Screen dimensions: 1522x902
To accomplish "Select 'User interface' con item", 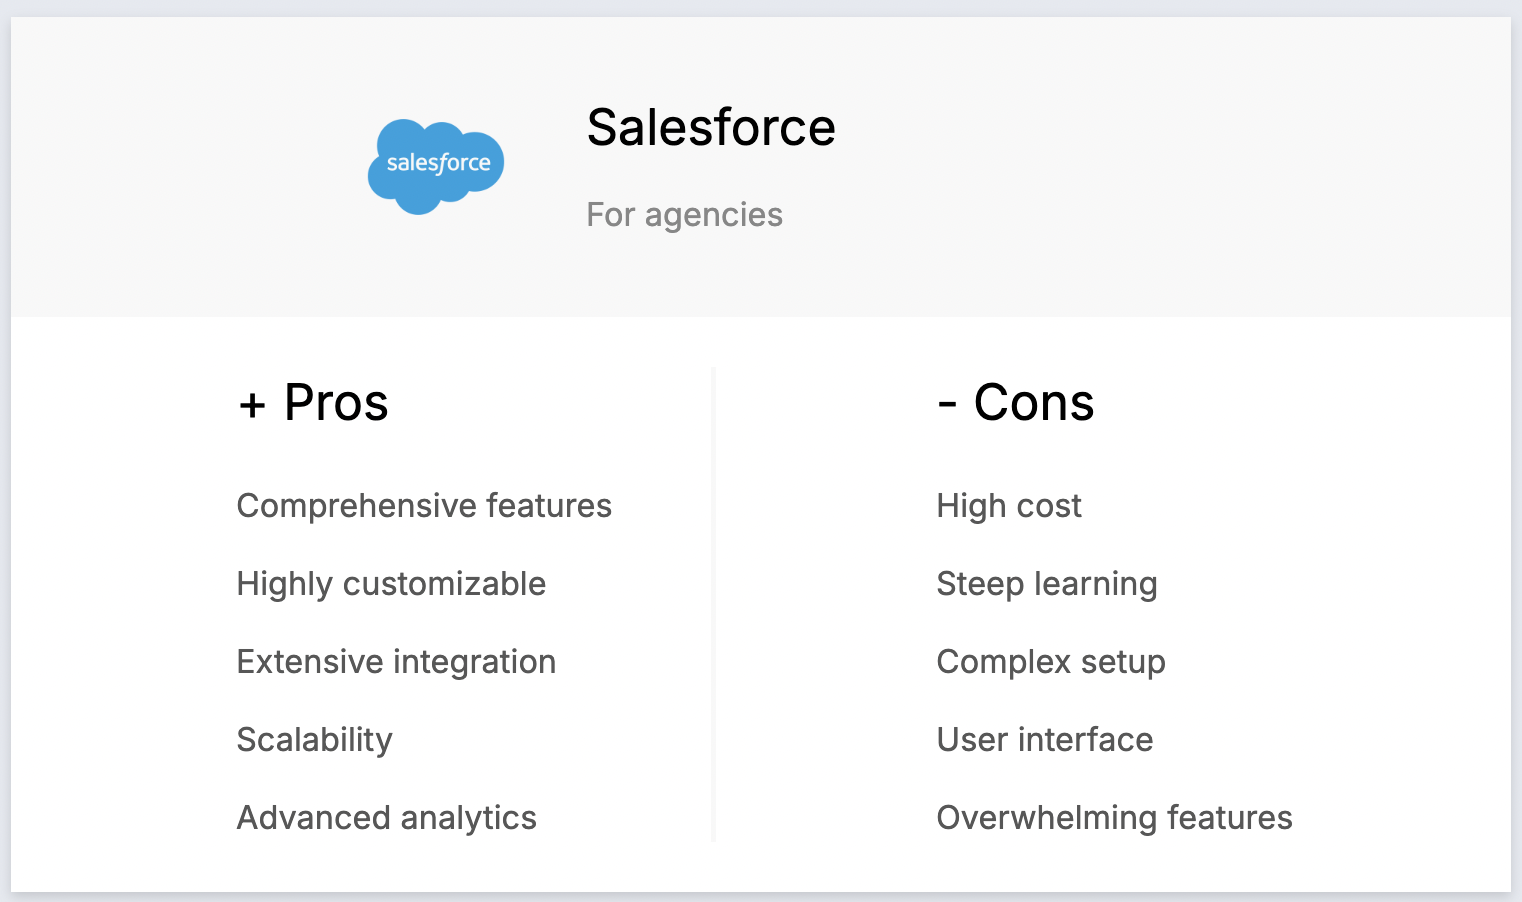I will point(1045,740).
